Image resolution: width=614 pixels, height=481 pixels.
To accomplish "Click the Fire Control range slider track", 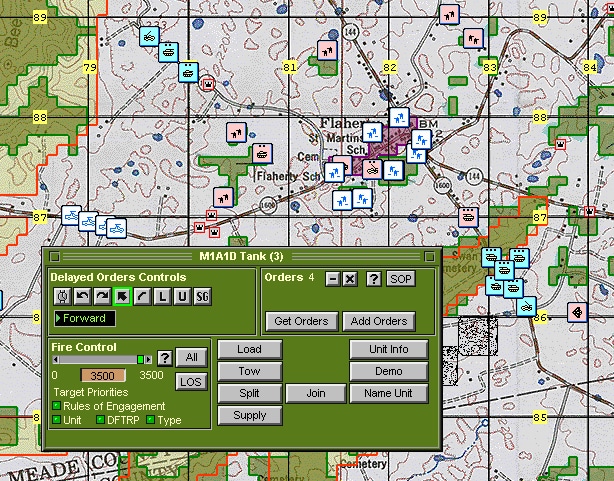I will (95, 358).
